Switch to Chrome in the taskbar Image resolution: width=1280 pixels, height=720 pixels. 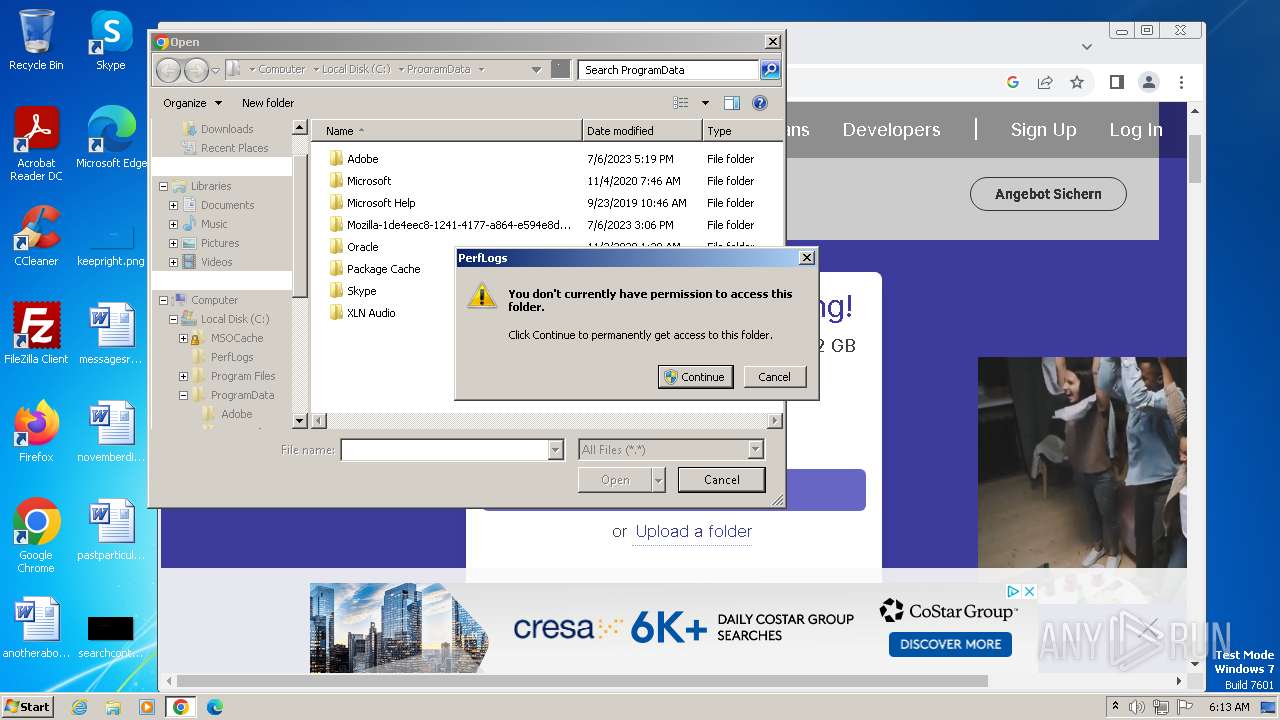(181, 707)
